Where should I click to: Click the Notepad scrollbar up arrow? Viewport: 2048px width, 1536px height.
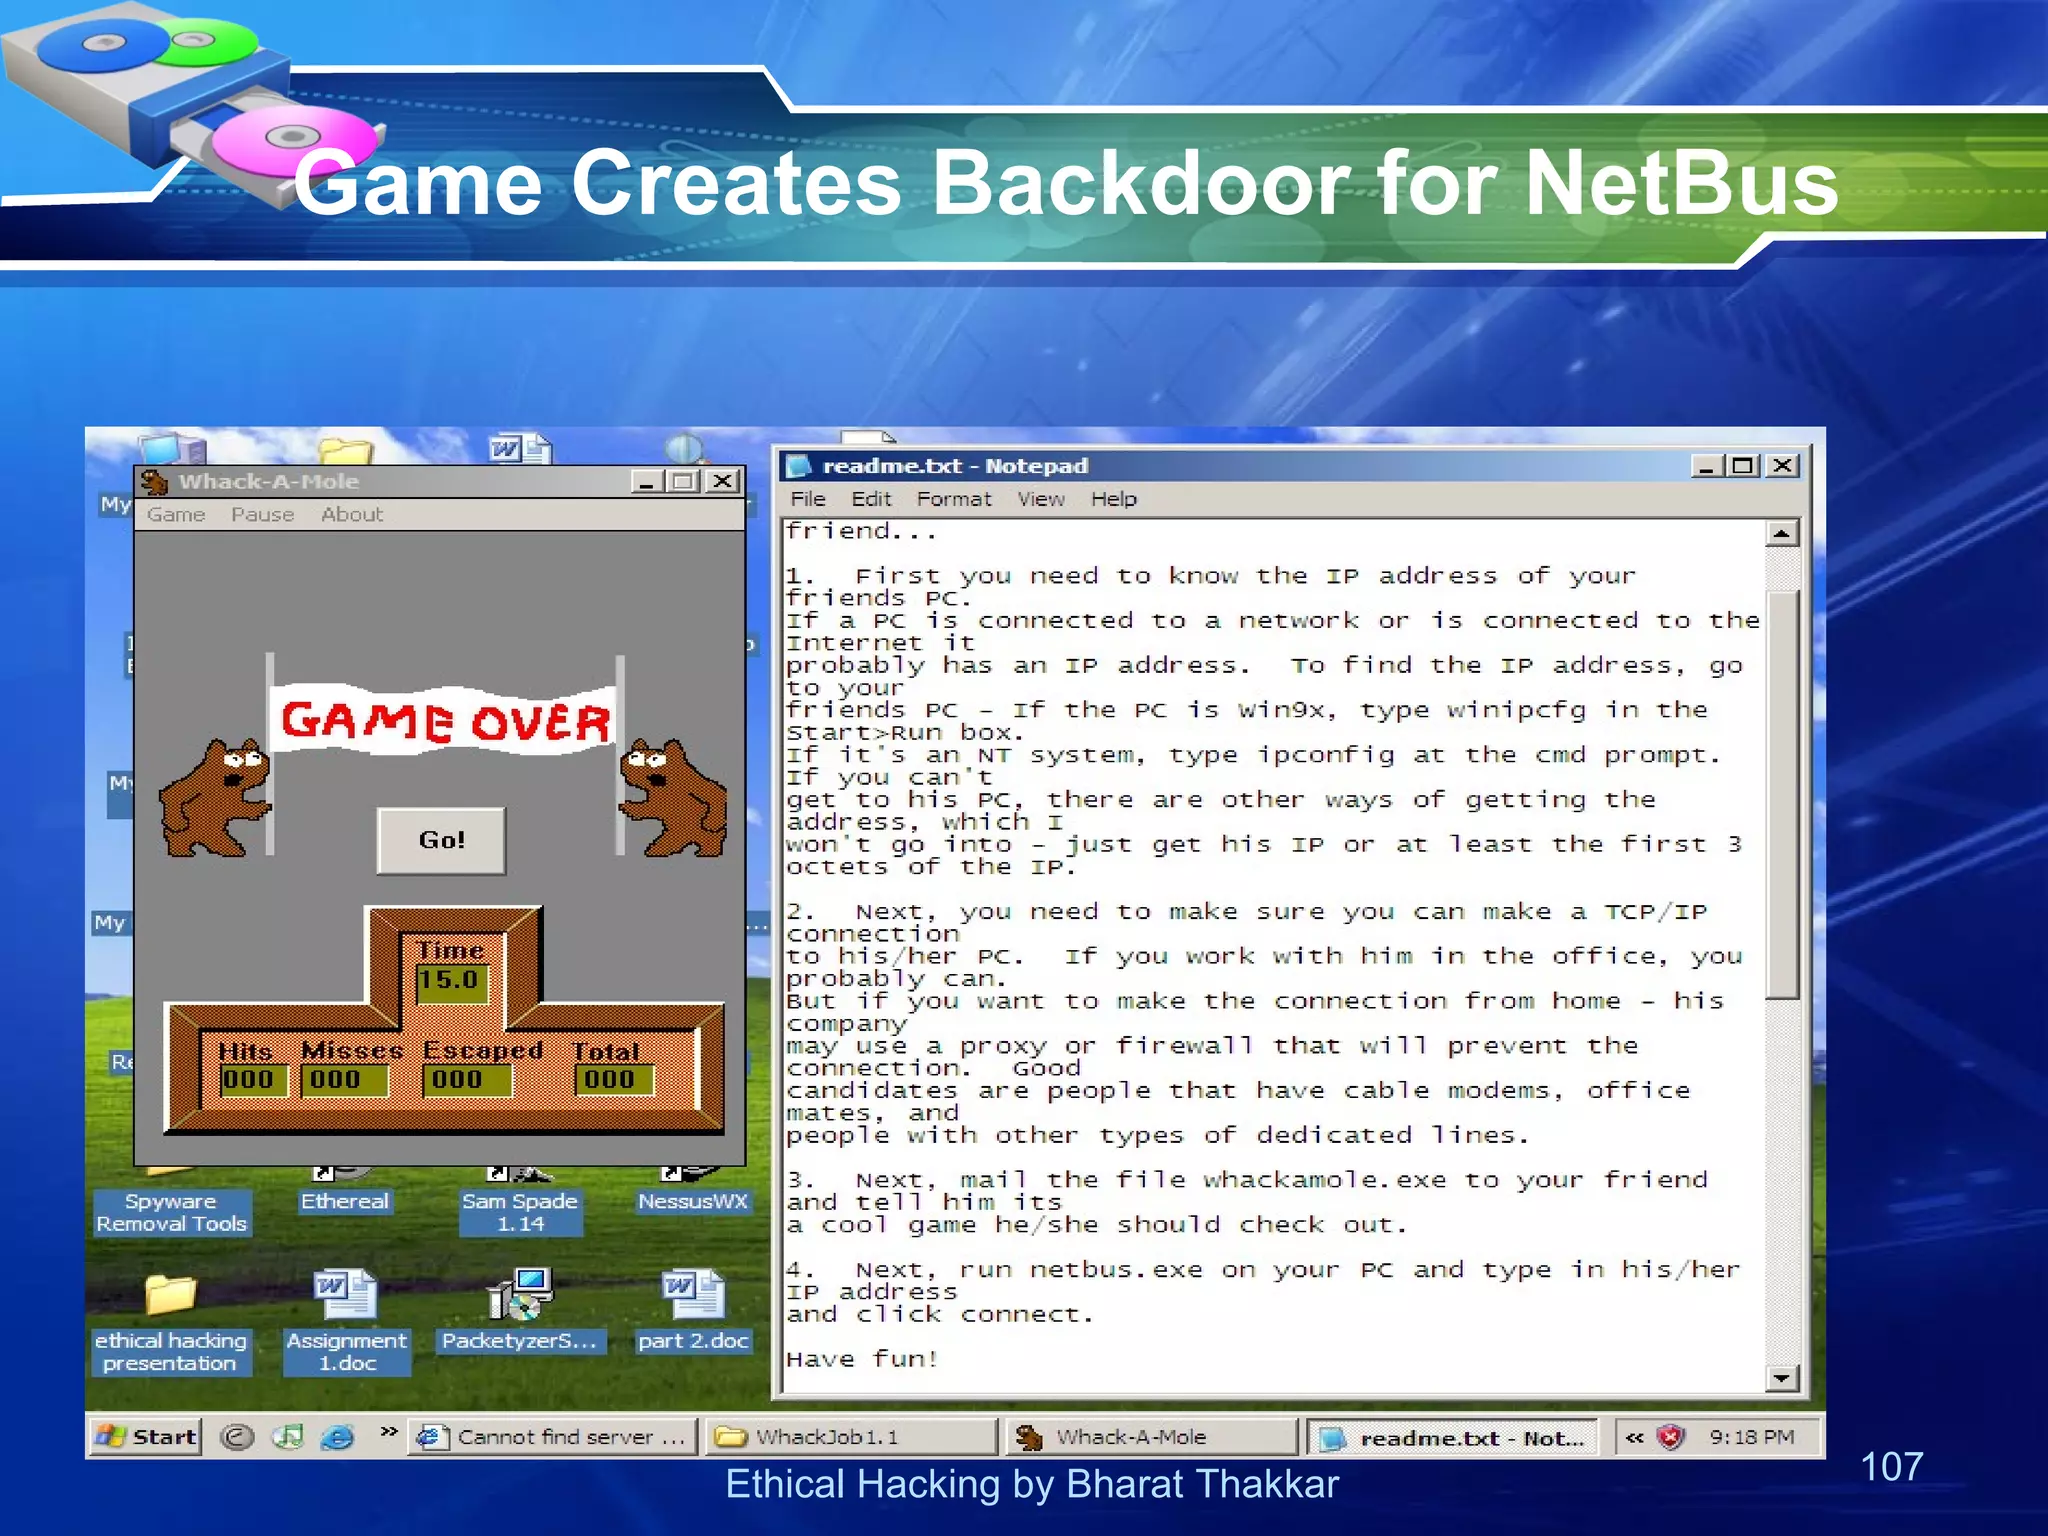[1781, 533]
